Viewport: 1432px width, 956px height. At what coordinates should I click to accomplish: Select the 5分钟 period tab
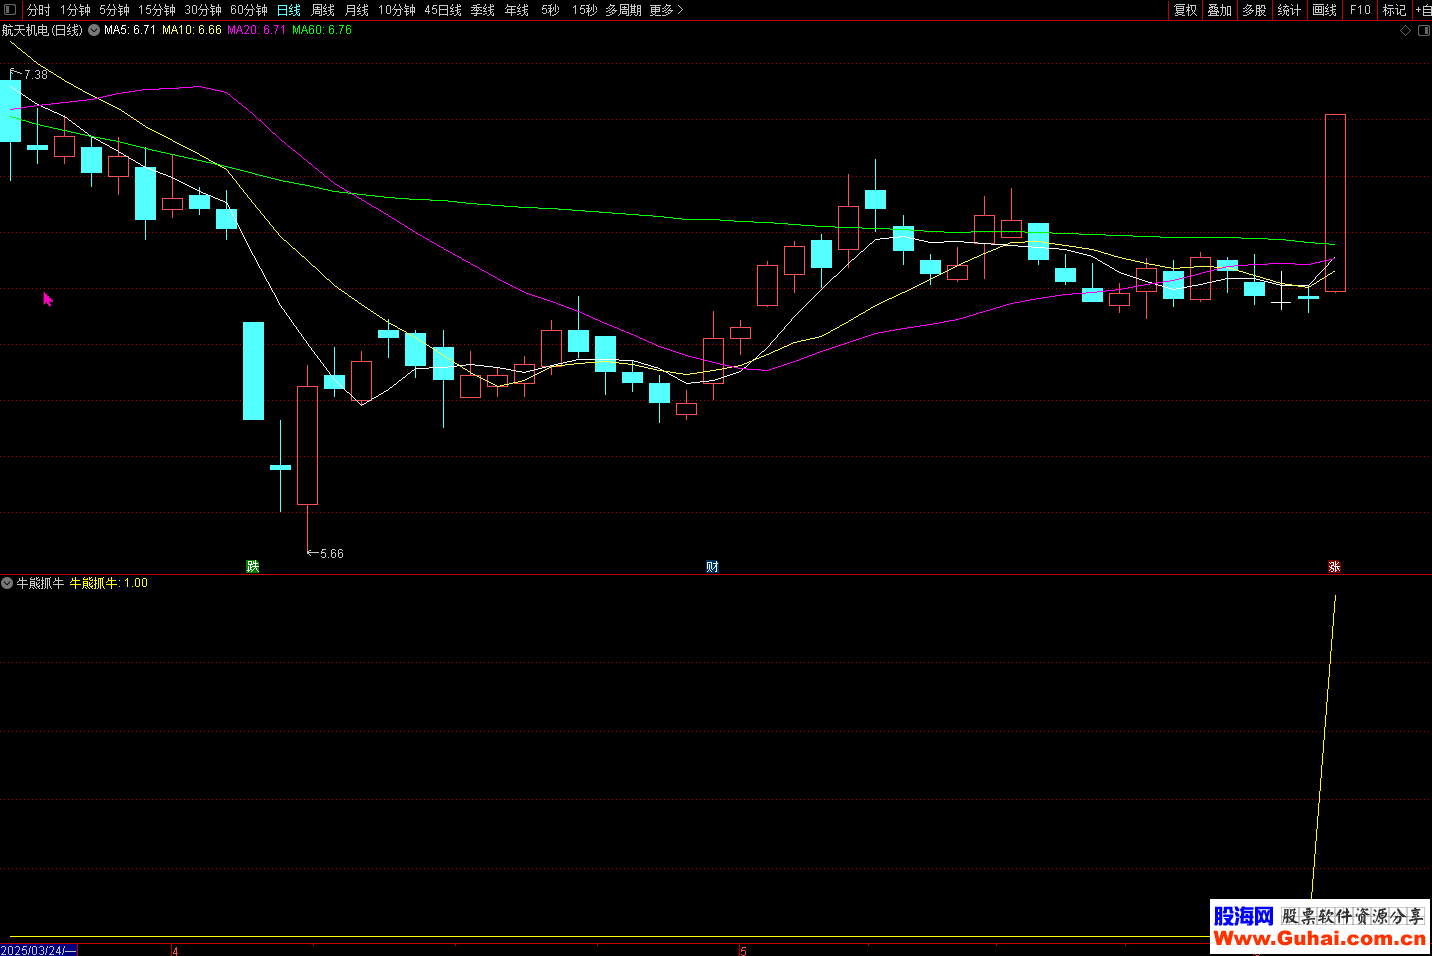(x=115, y=10)
